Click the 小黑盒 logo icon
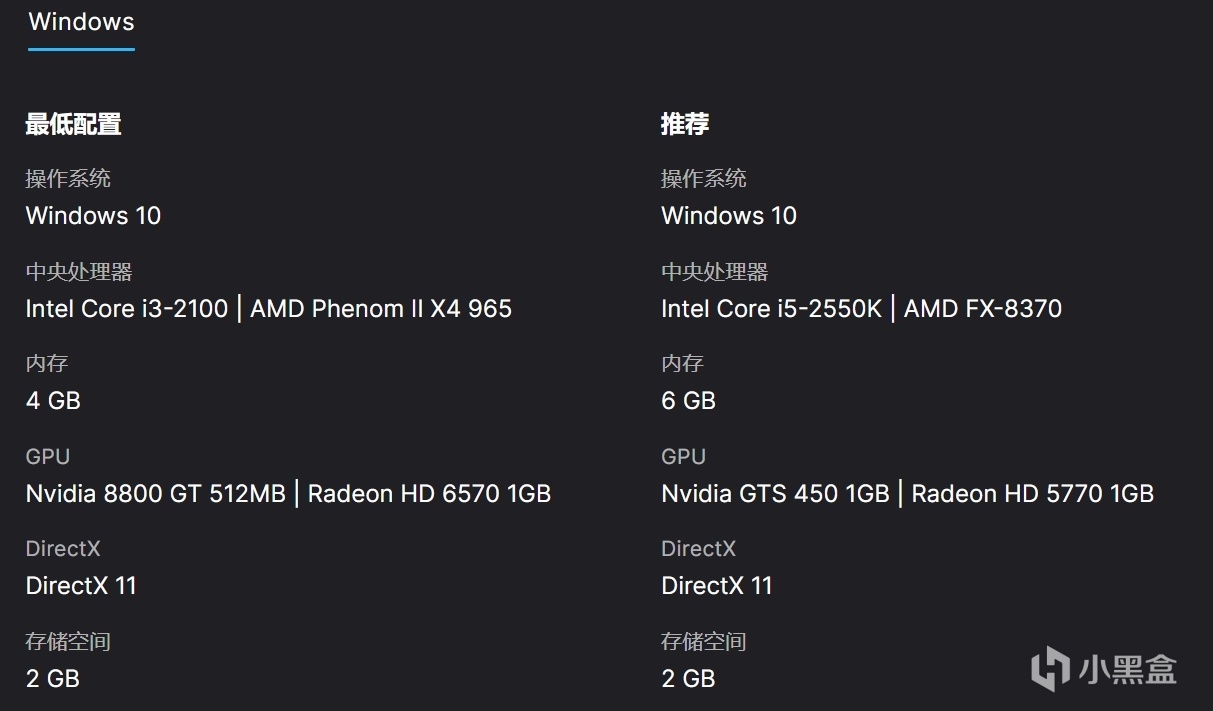Screen dimensions: 1213x711 [x=1050, y=667]
